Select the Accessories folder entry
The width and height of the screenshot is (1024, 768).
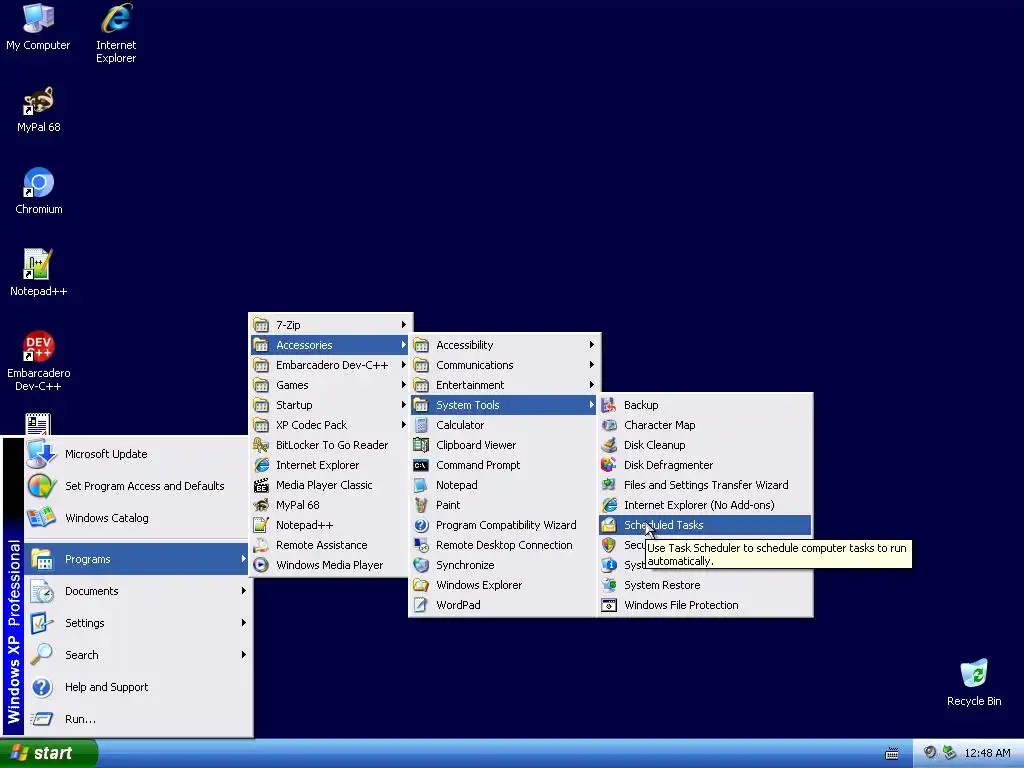pos(330,345)
